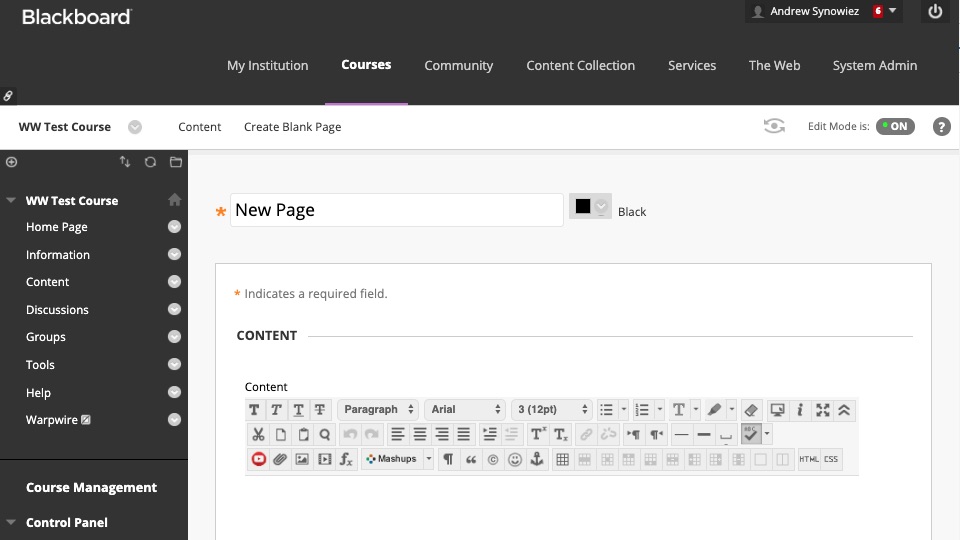Toggle spell check ABC button
Viewport: 960px width, 540px height.
751,434
